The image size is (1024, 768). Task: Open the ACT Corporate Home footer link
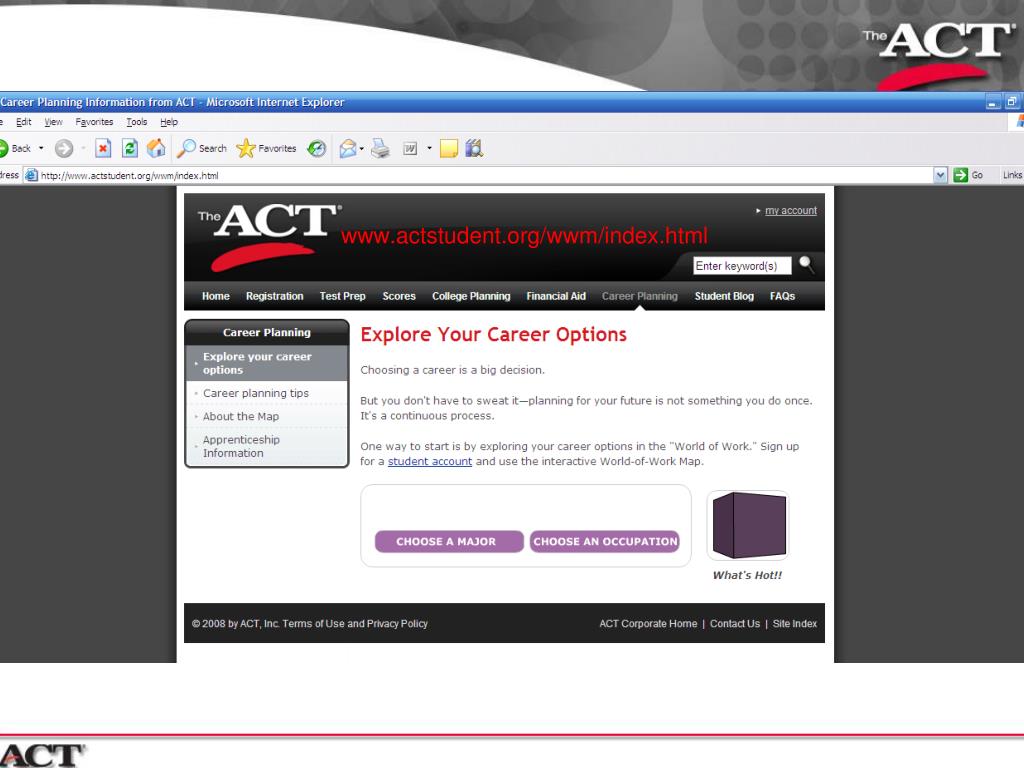[x=648, y=624]
